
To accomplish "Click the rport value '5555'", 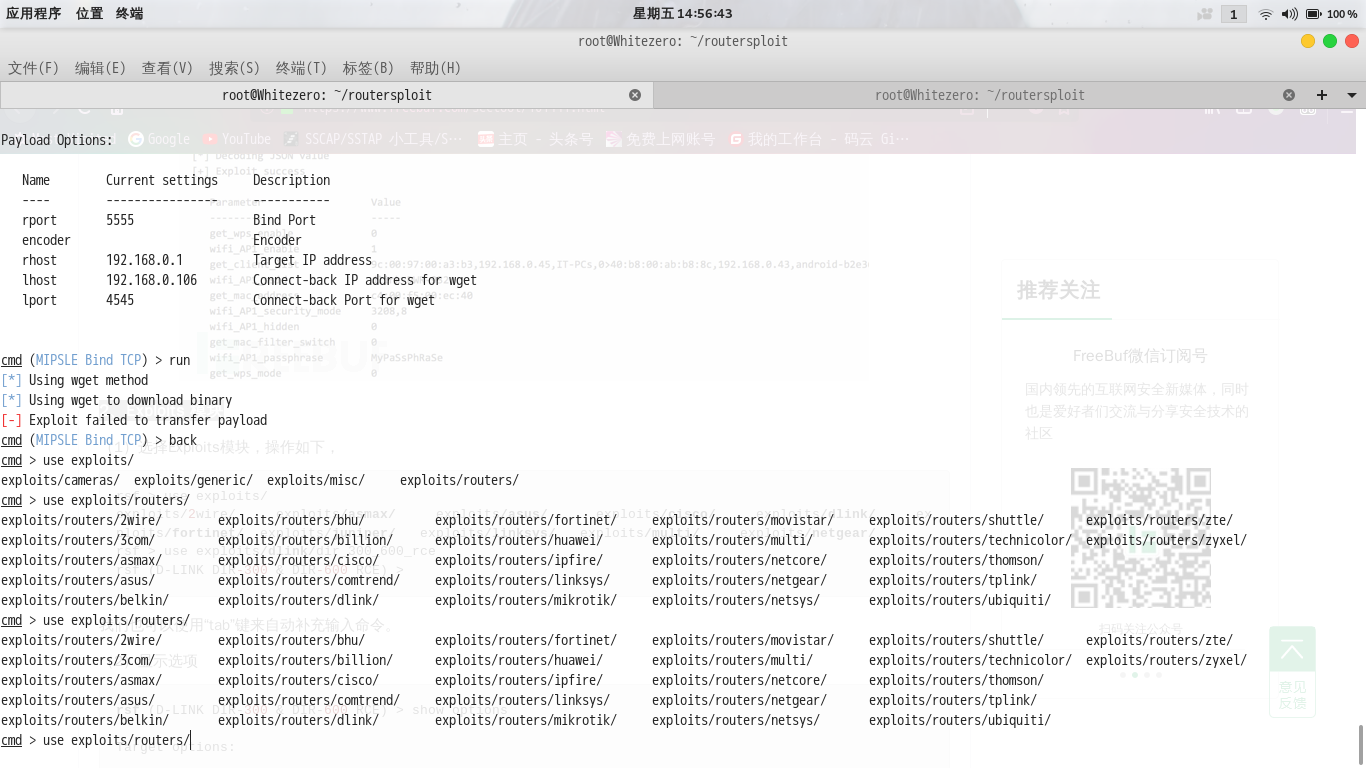I will click(120, 220).
